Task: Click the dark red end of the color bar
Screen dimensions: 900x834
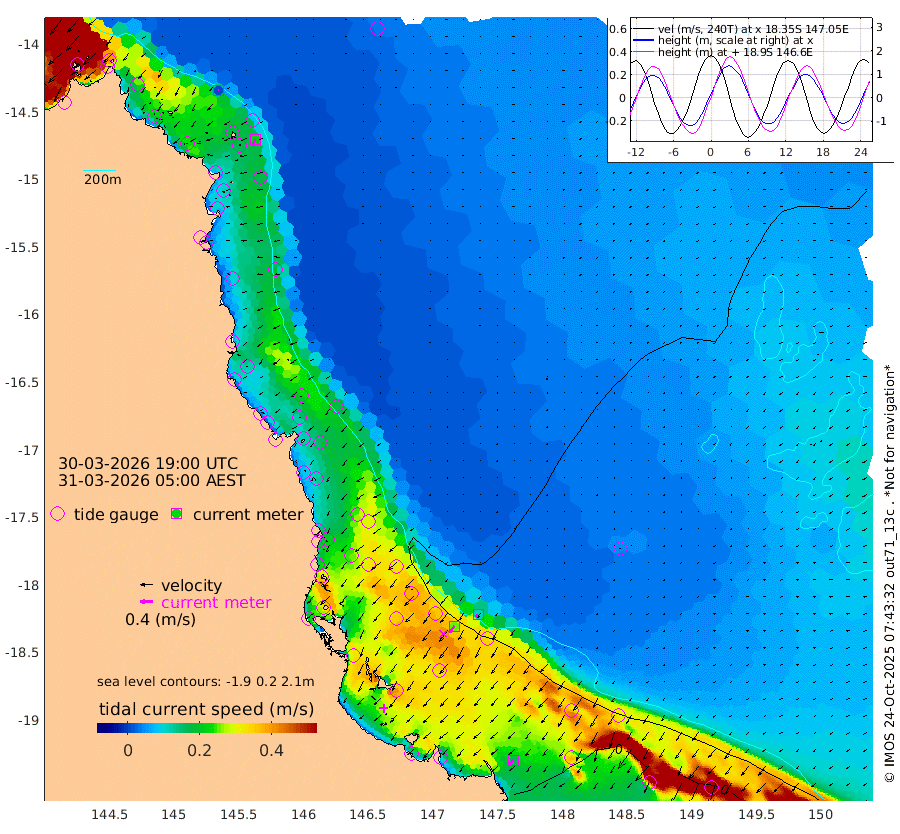Action: [x=311, y=728]
